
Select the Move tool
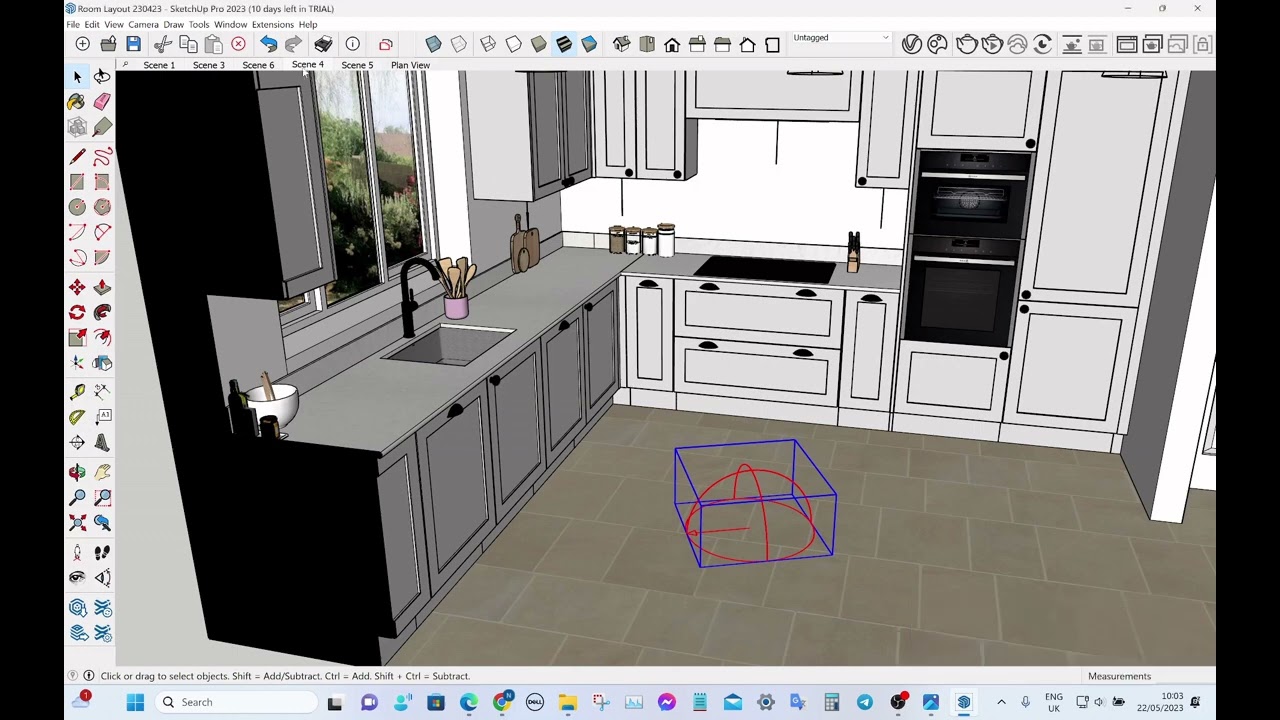77,288
